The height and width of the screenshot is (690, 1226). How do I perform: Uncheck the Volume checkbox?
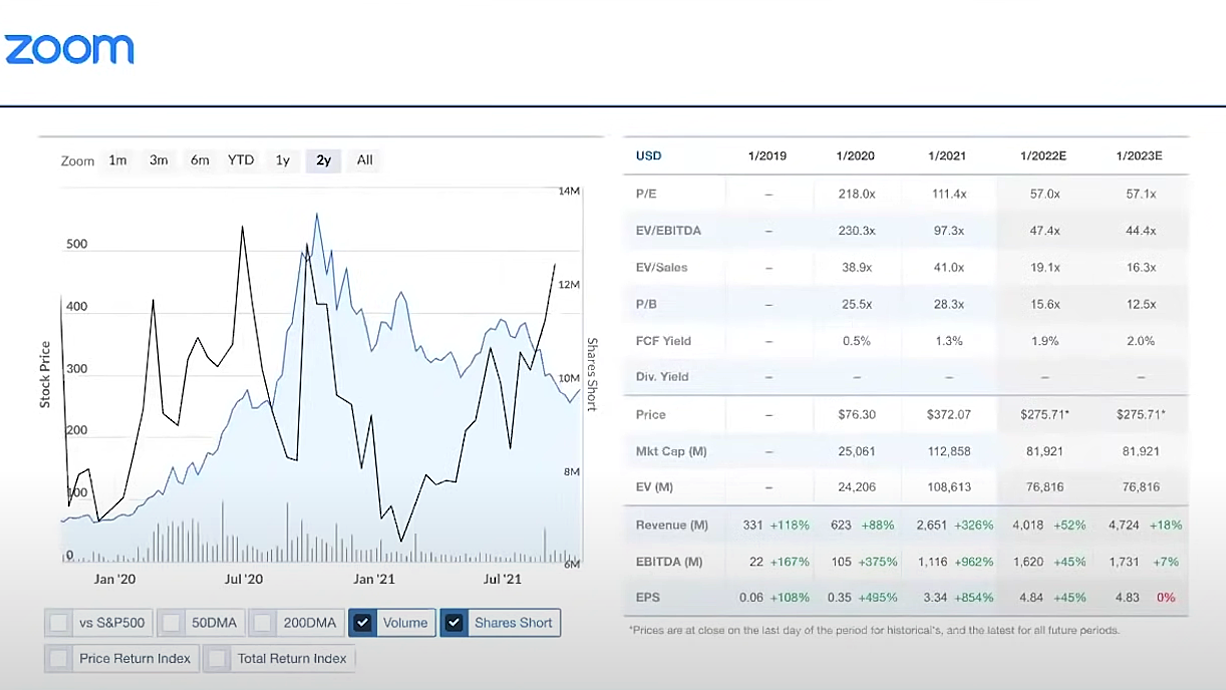pyautogui.click(x=363, y=623)
